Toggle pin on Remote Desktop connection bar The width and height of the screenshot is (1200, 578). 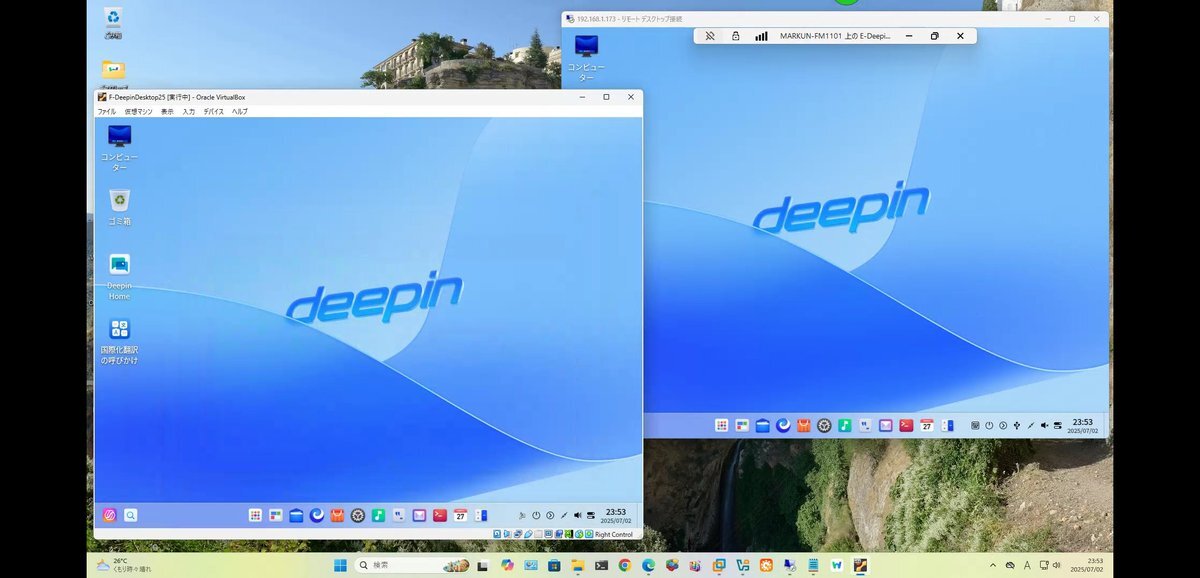(709, 36)
